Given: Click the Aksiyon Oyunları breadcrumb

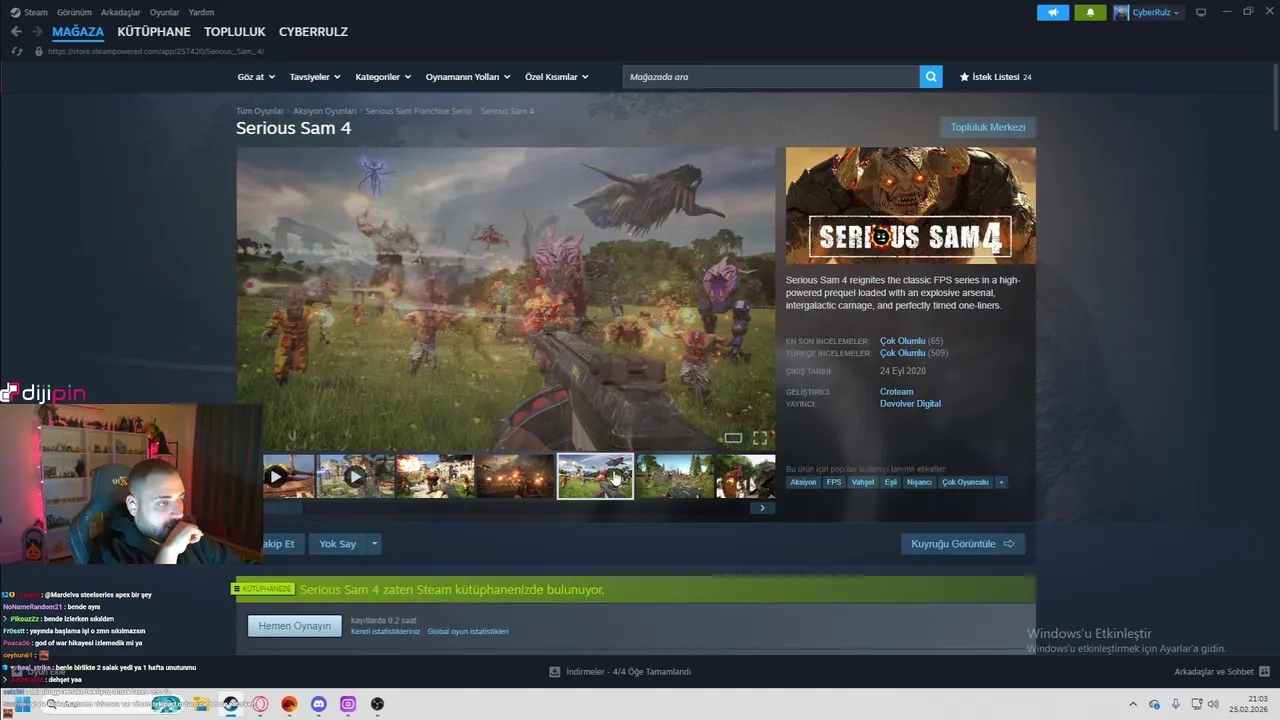Looking at the screenshot, I should (x=325, y=111).
